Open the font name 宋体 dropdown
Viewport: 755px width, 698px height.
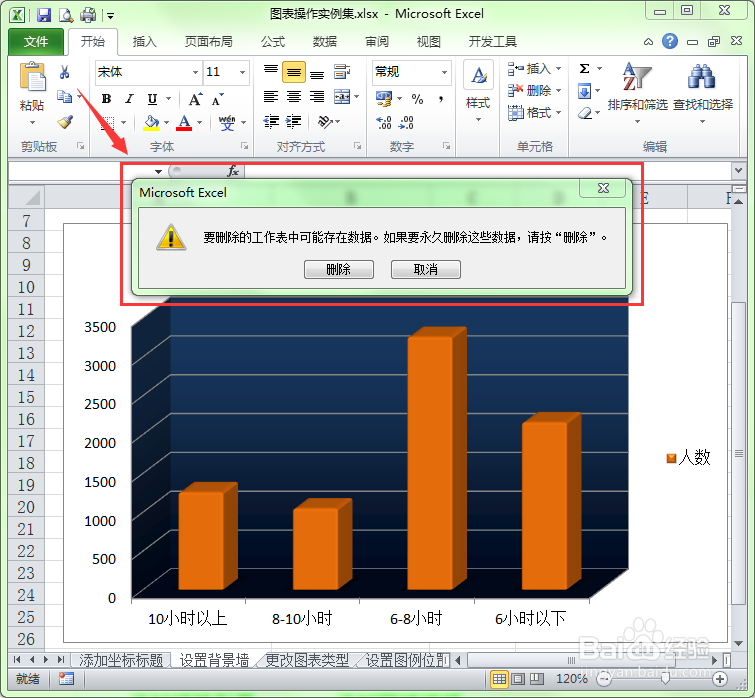pyautogui.click(x=195, y=72)
